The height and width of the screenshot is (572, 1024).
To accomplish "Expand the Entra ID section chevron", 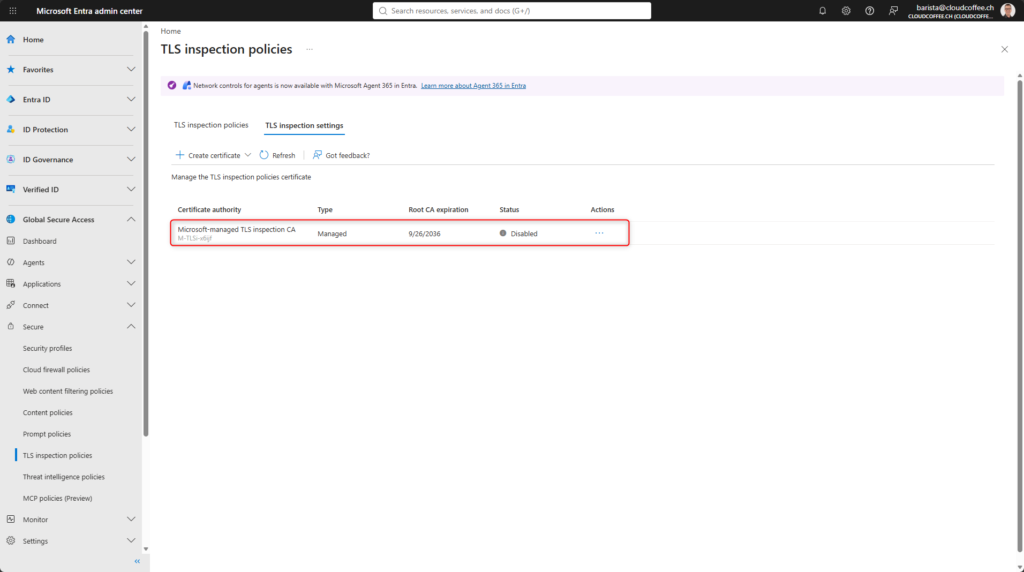I will click(x=131, y=99).
